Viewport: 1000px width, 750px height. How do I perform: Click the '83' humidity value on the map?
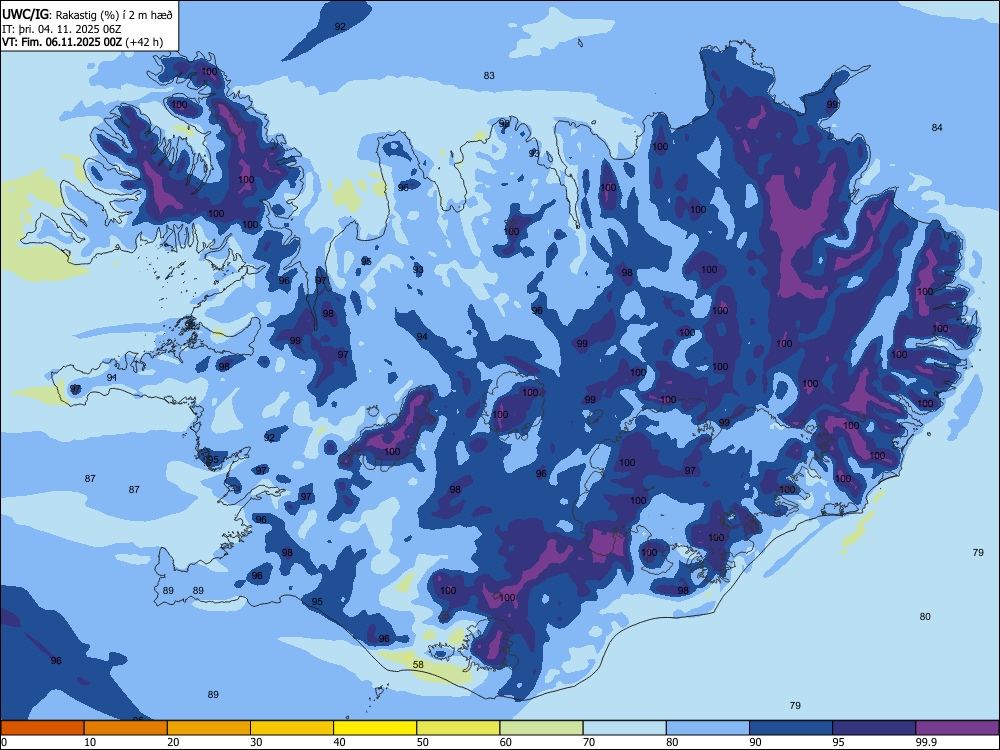click(x=489, y=75)
